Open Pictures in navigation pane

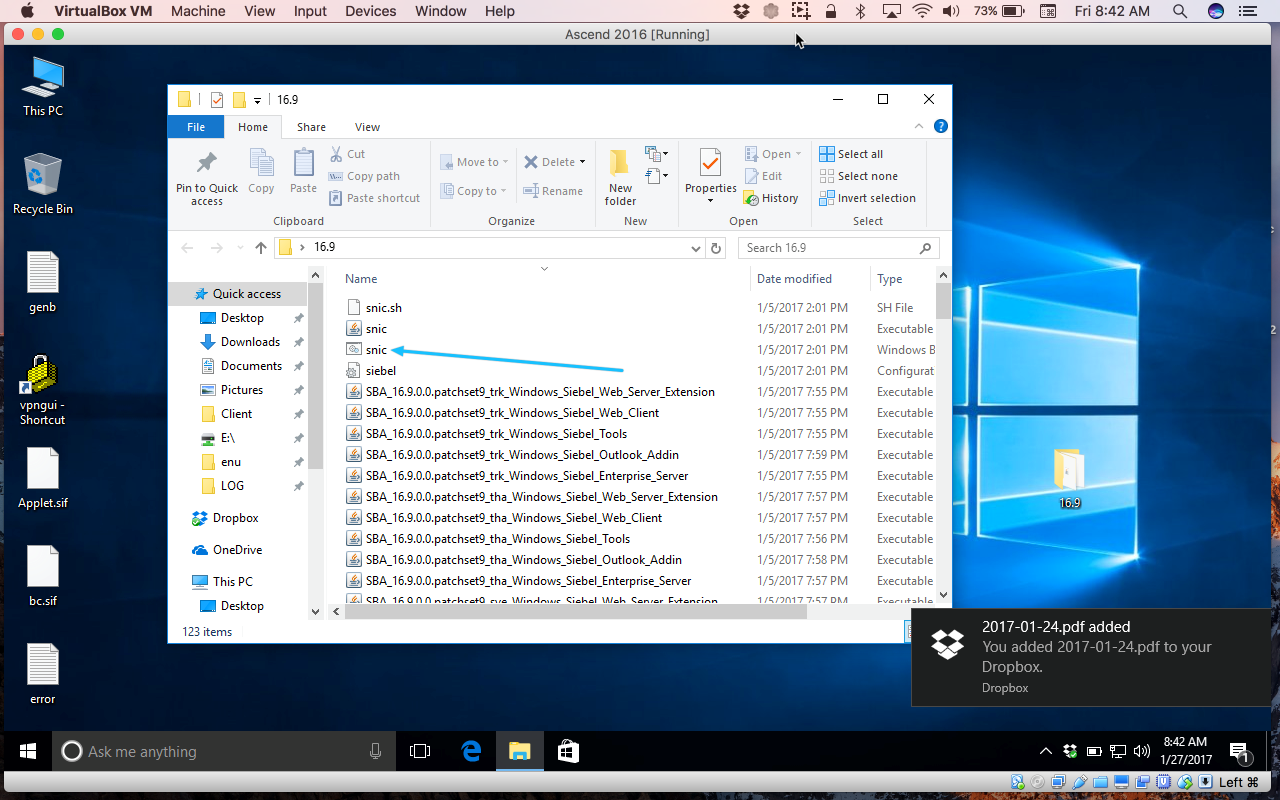coord(242,390)
